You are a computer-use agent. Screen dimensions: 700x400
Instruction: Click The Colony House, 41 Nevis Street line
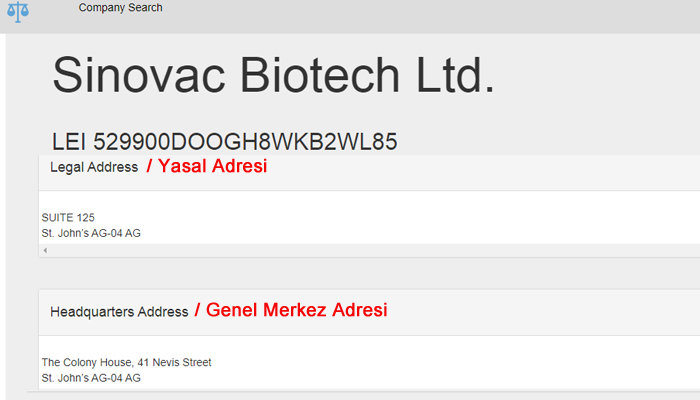[126, 362]
